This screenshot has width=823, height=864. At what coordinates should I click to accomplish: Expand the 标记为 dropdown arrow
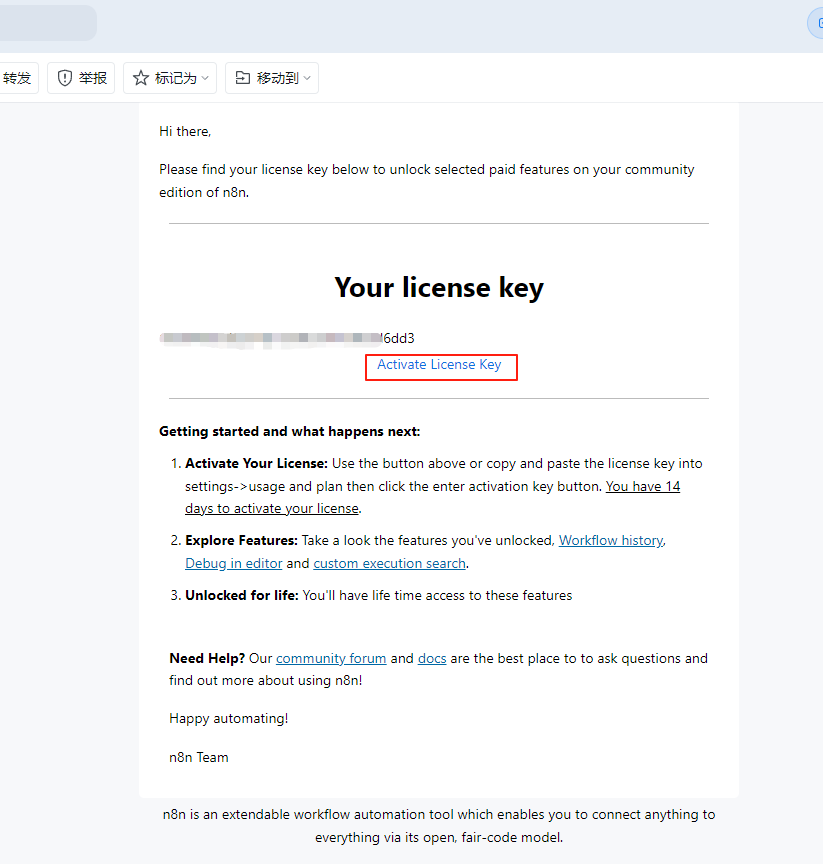[205, 78]
